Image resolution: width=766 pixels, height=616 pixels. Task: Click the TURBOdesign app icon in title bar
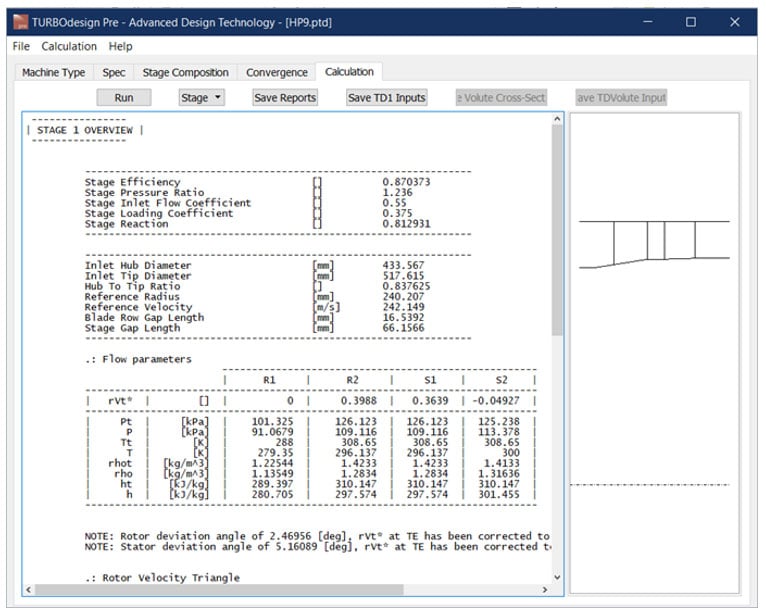(19, 21)
